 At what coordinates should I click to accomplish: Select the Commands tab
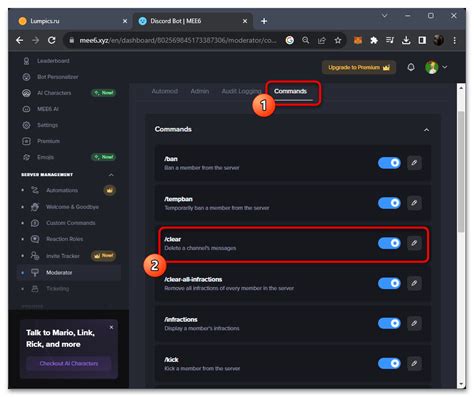(x=290, y=91)
